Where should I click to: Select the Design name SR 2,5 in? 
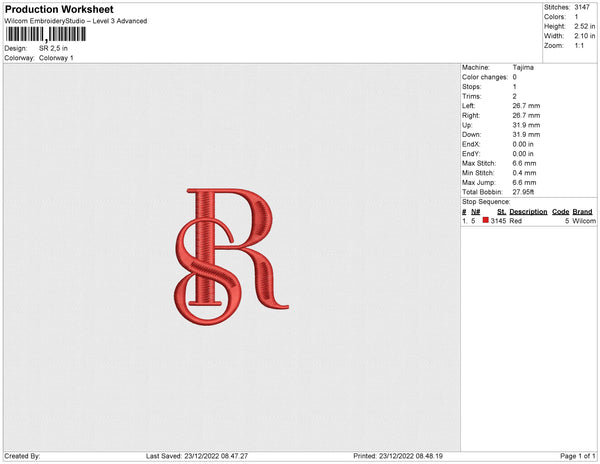[55, 48]
